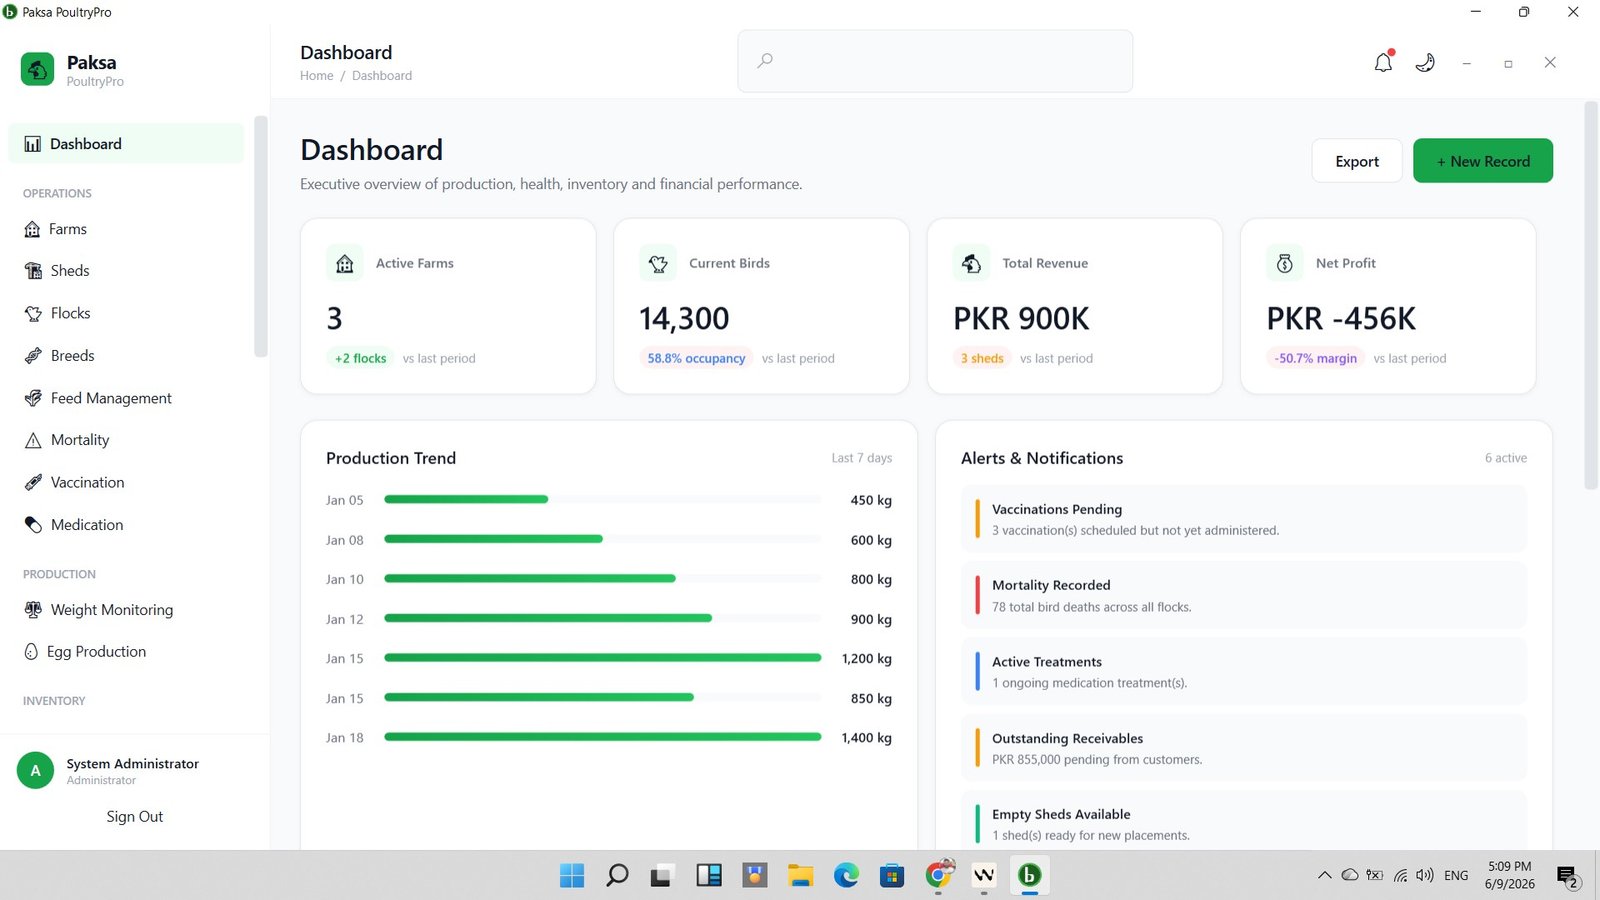
Task: Click the Export button
Action: [x=1357, y=161]
